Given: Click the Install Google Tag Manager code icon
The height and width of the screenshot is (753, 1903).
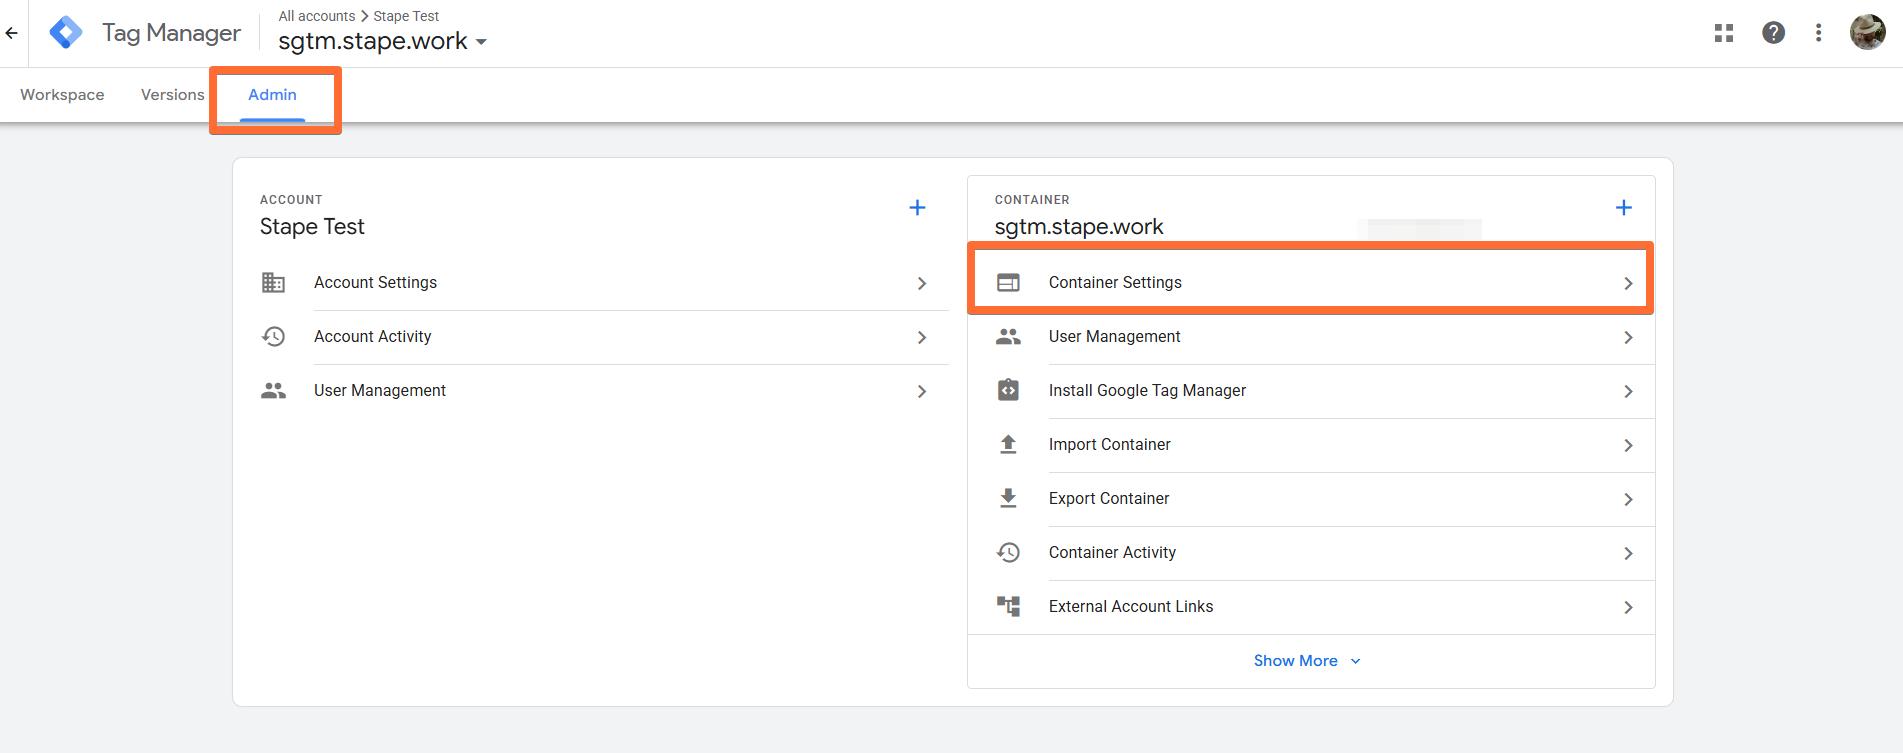Looking at the screenshot, I should 1008,390.
